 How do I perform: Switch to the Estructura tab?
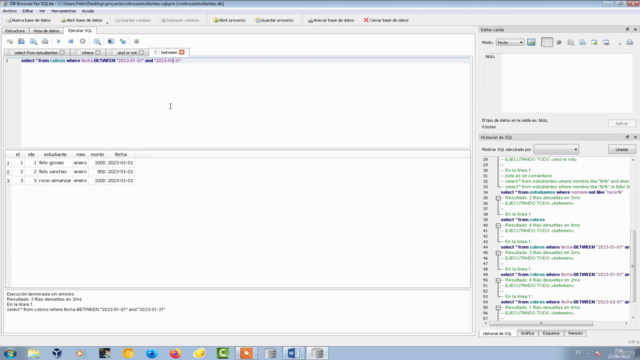tap(15, 31)
